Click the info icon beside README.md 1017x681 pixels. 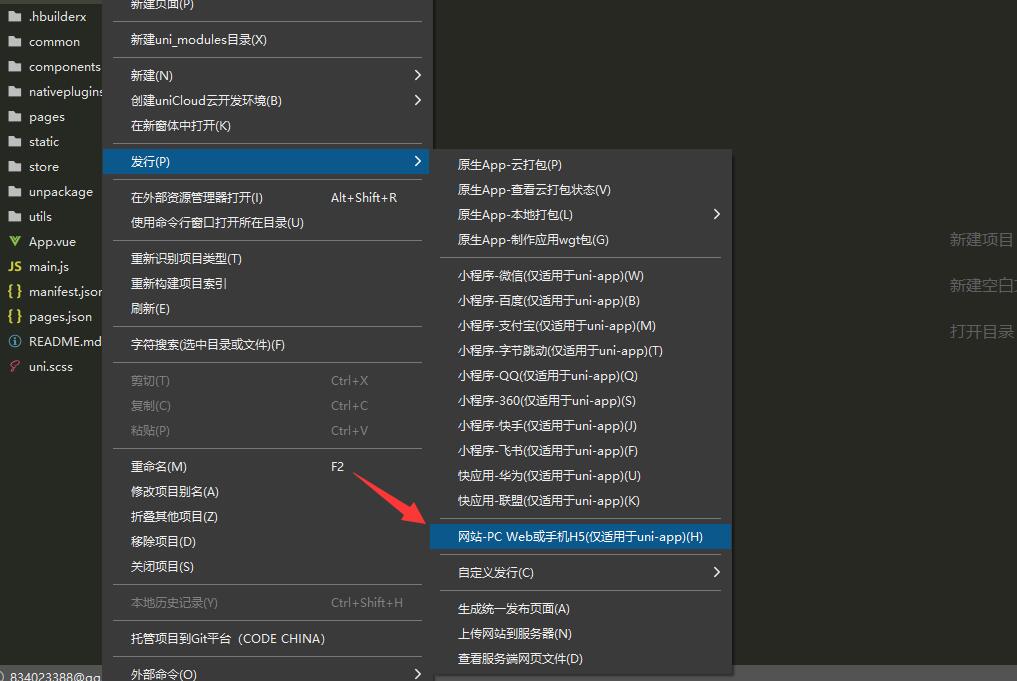coord(14,342)
